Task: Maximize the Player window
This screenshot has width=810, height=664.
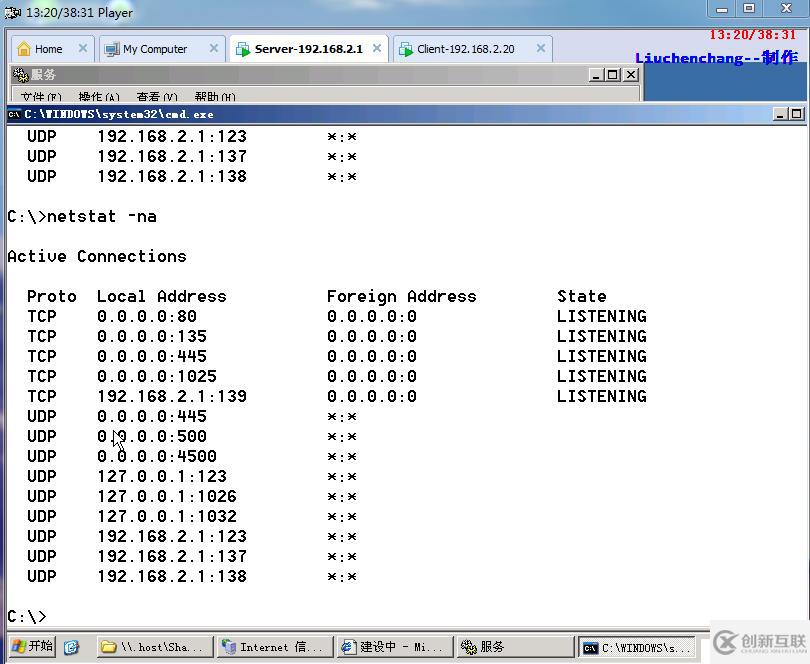Action: point(749,8)
